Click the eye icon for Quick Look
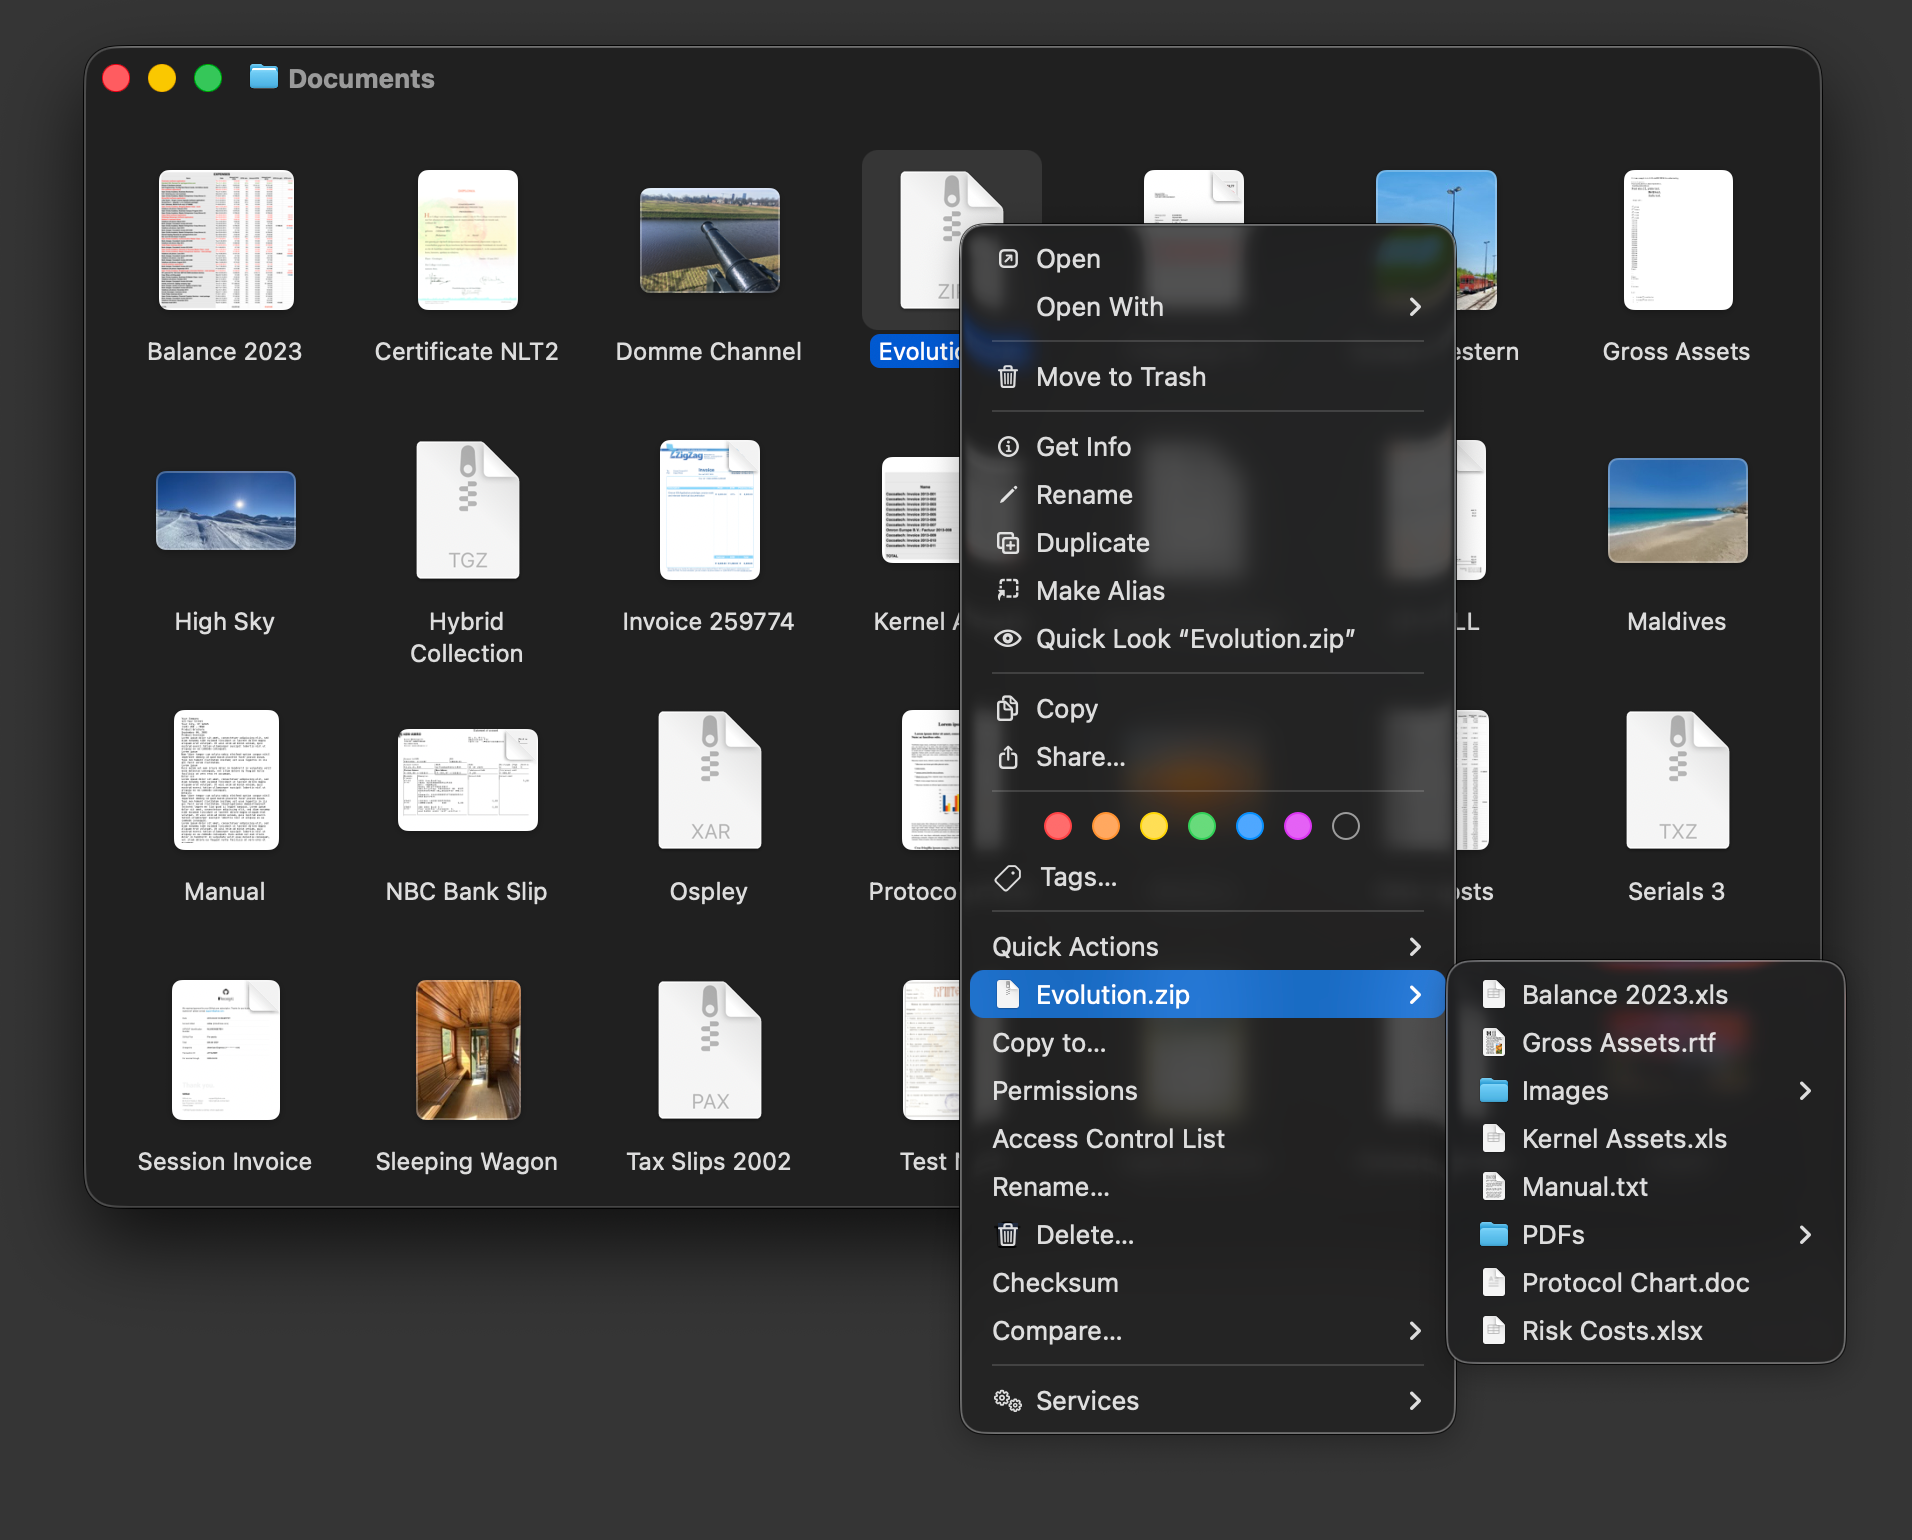Viewport: 1912px width, 1540px height. [1008, 639]
